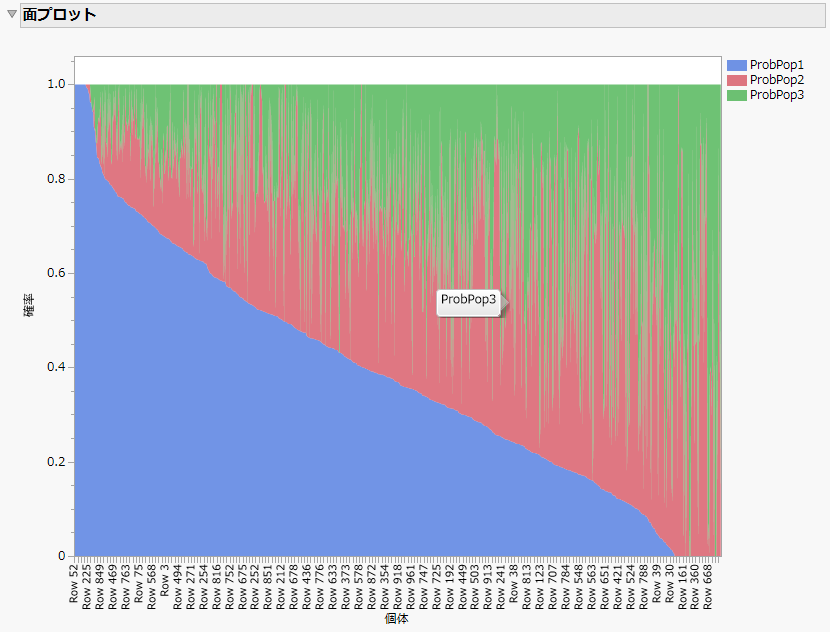Click the 0.6 y-axis tick label
Viewport: 830px width, 632px height.
[56, 273]
